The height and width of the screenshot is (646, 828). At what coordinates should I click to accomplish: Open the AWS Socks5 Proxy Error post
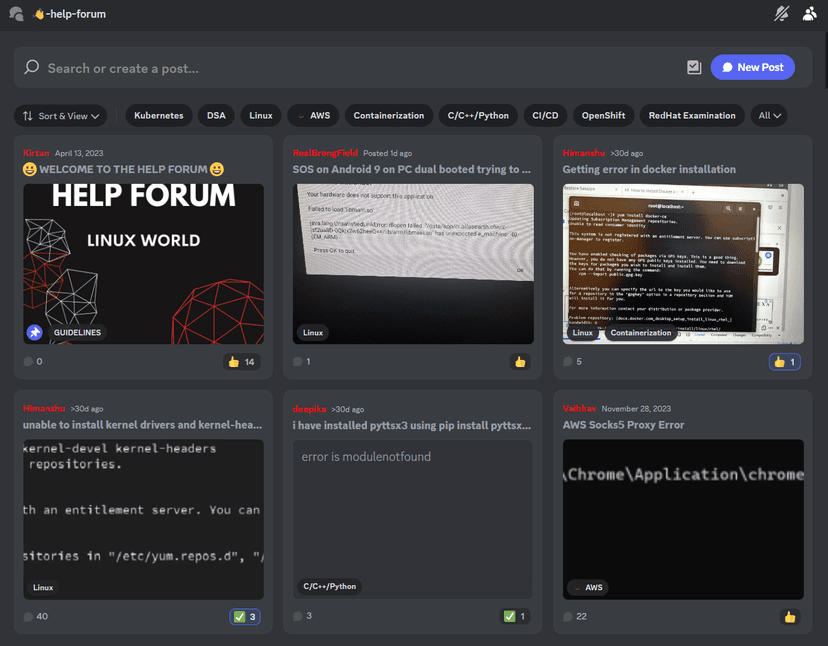coord(625,425)
